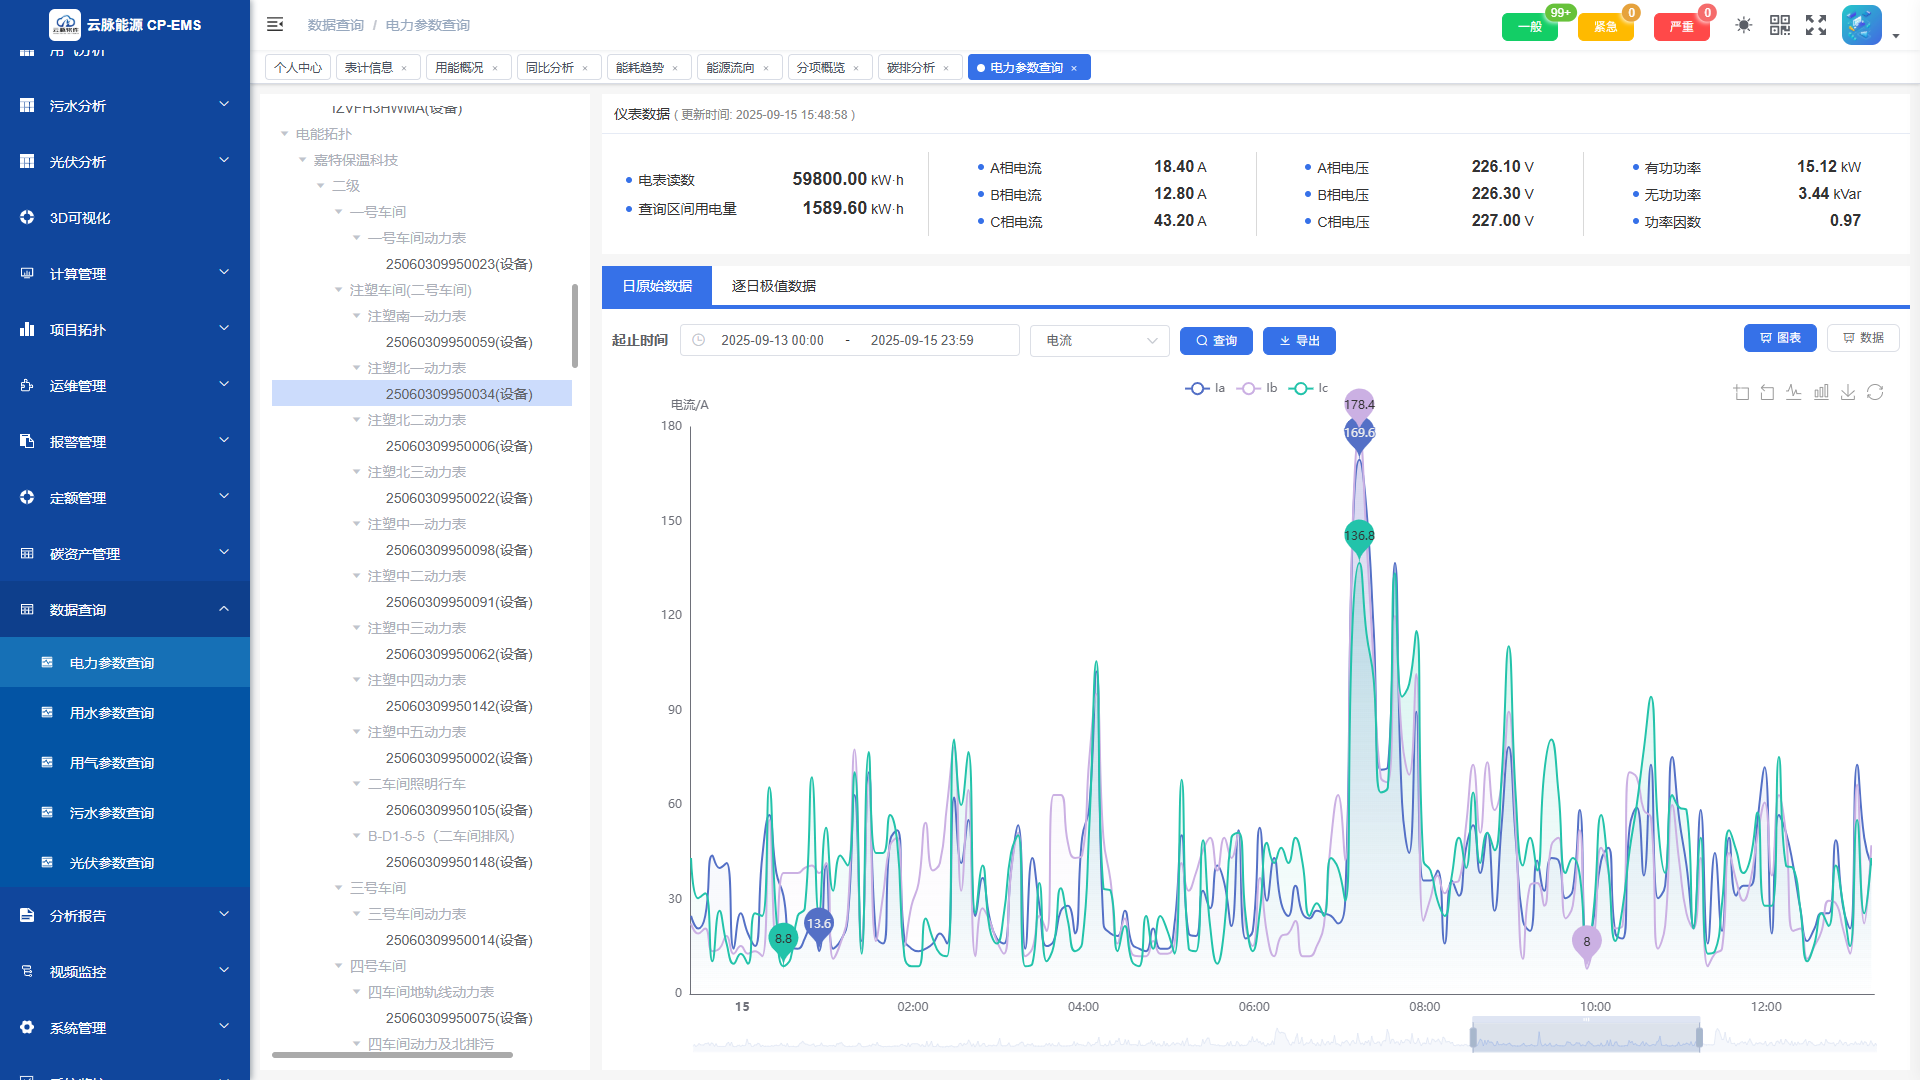Image resolution: width=1920 pixels, height=1080 pixels.
Task: Click the data zoom slider below the chart
Action: 1585,1038
